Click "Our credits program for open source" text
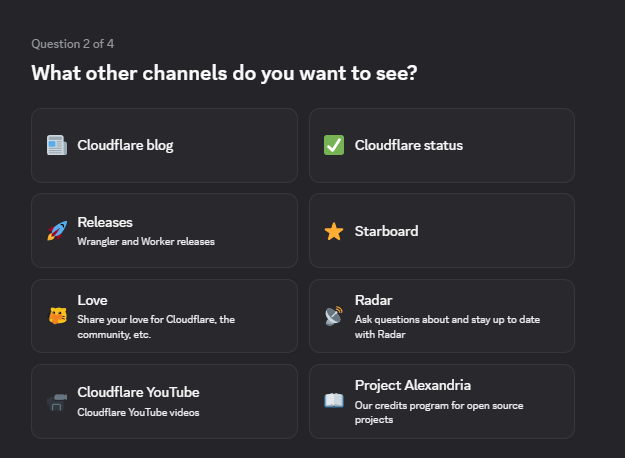 (439, 413)
